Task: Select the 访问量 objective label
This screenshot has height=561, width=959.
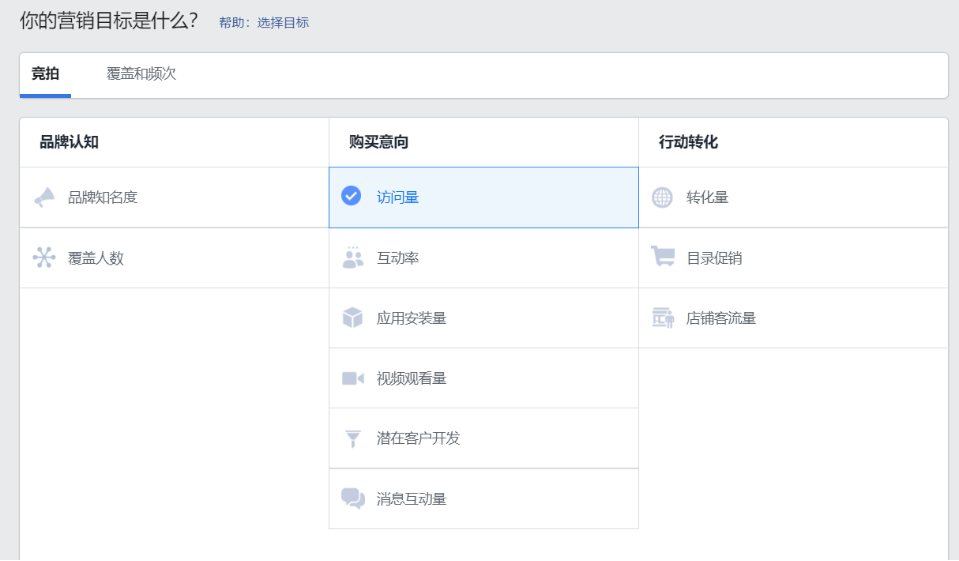Action: 398,198
